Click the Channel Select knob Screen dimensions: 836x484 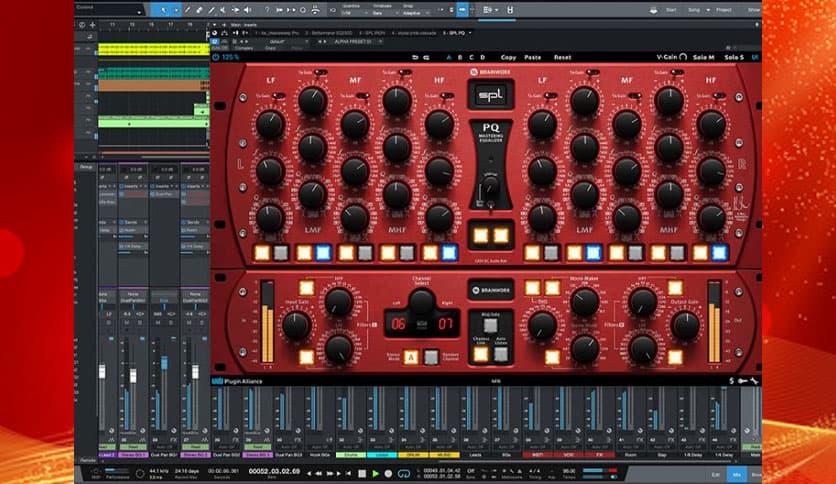pos(422,302)
